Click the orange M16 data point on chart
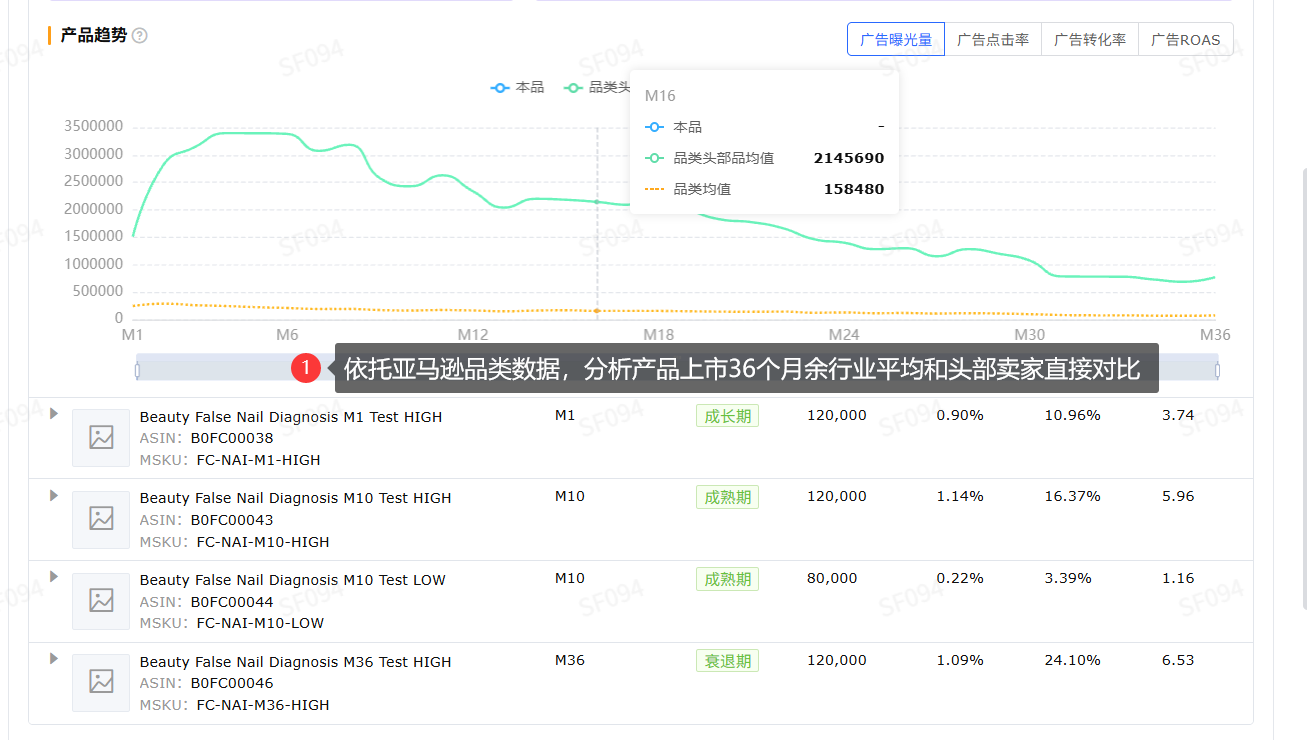Image resolution: width=1307 pixels, height=740 pixels. (x=597, y=311)
